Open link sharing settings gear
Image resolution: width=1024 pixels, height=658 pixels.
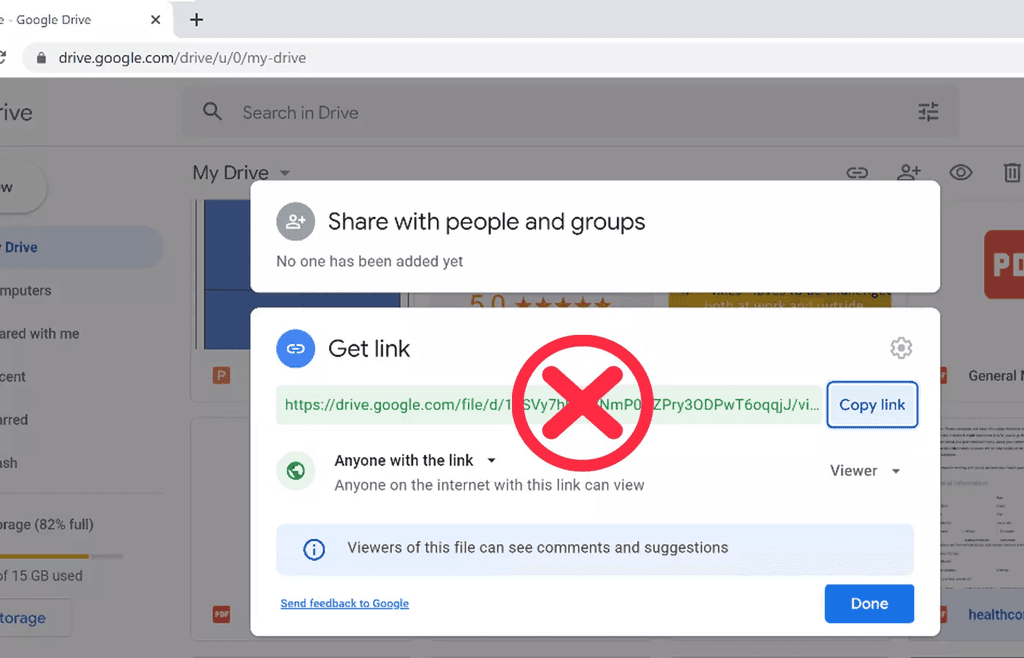(x=900, y=348)
